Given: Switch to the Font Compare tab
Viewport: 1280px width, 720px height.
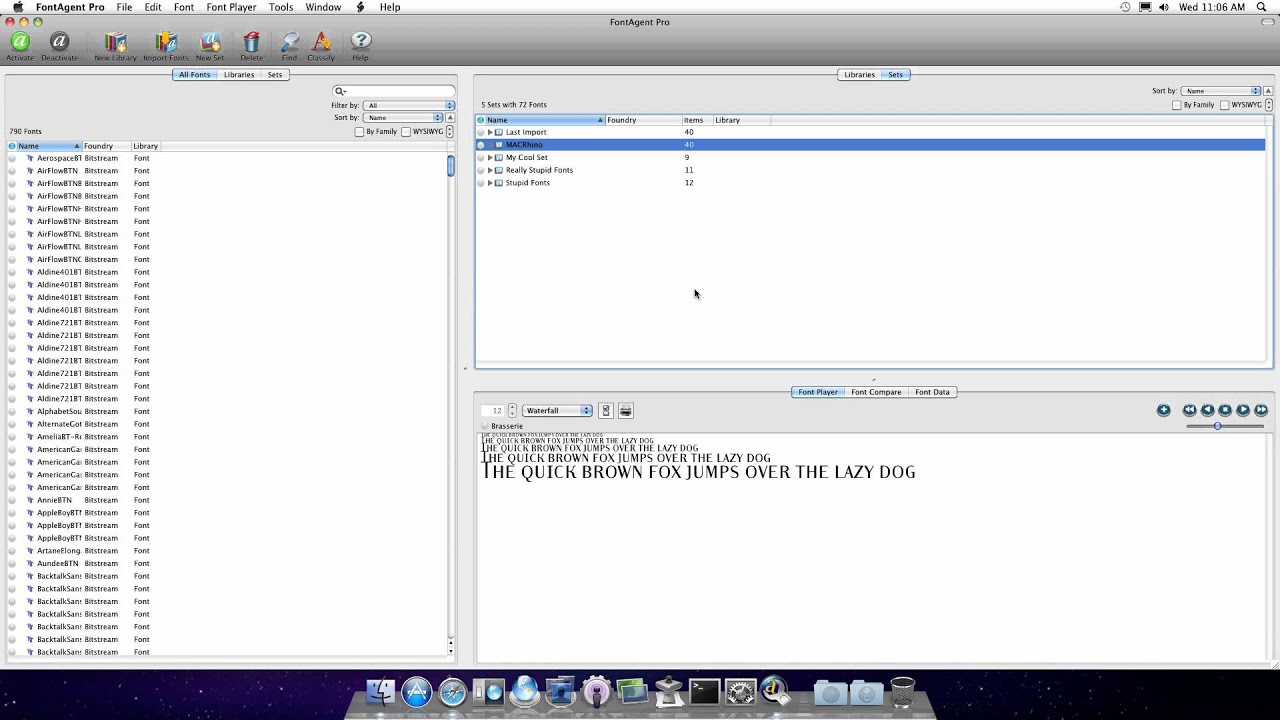Looking at the screenshot, I should pyautogui.click(x=876, y=392).
